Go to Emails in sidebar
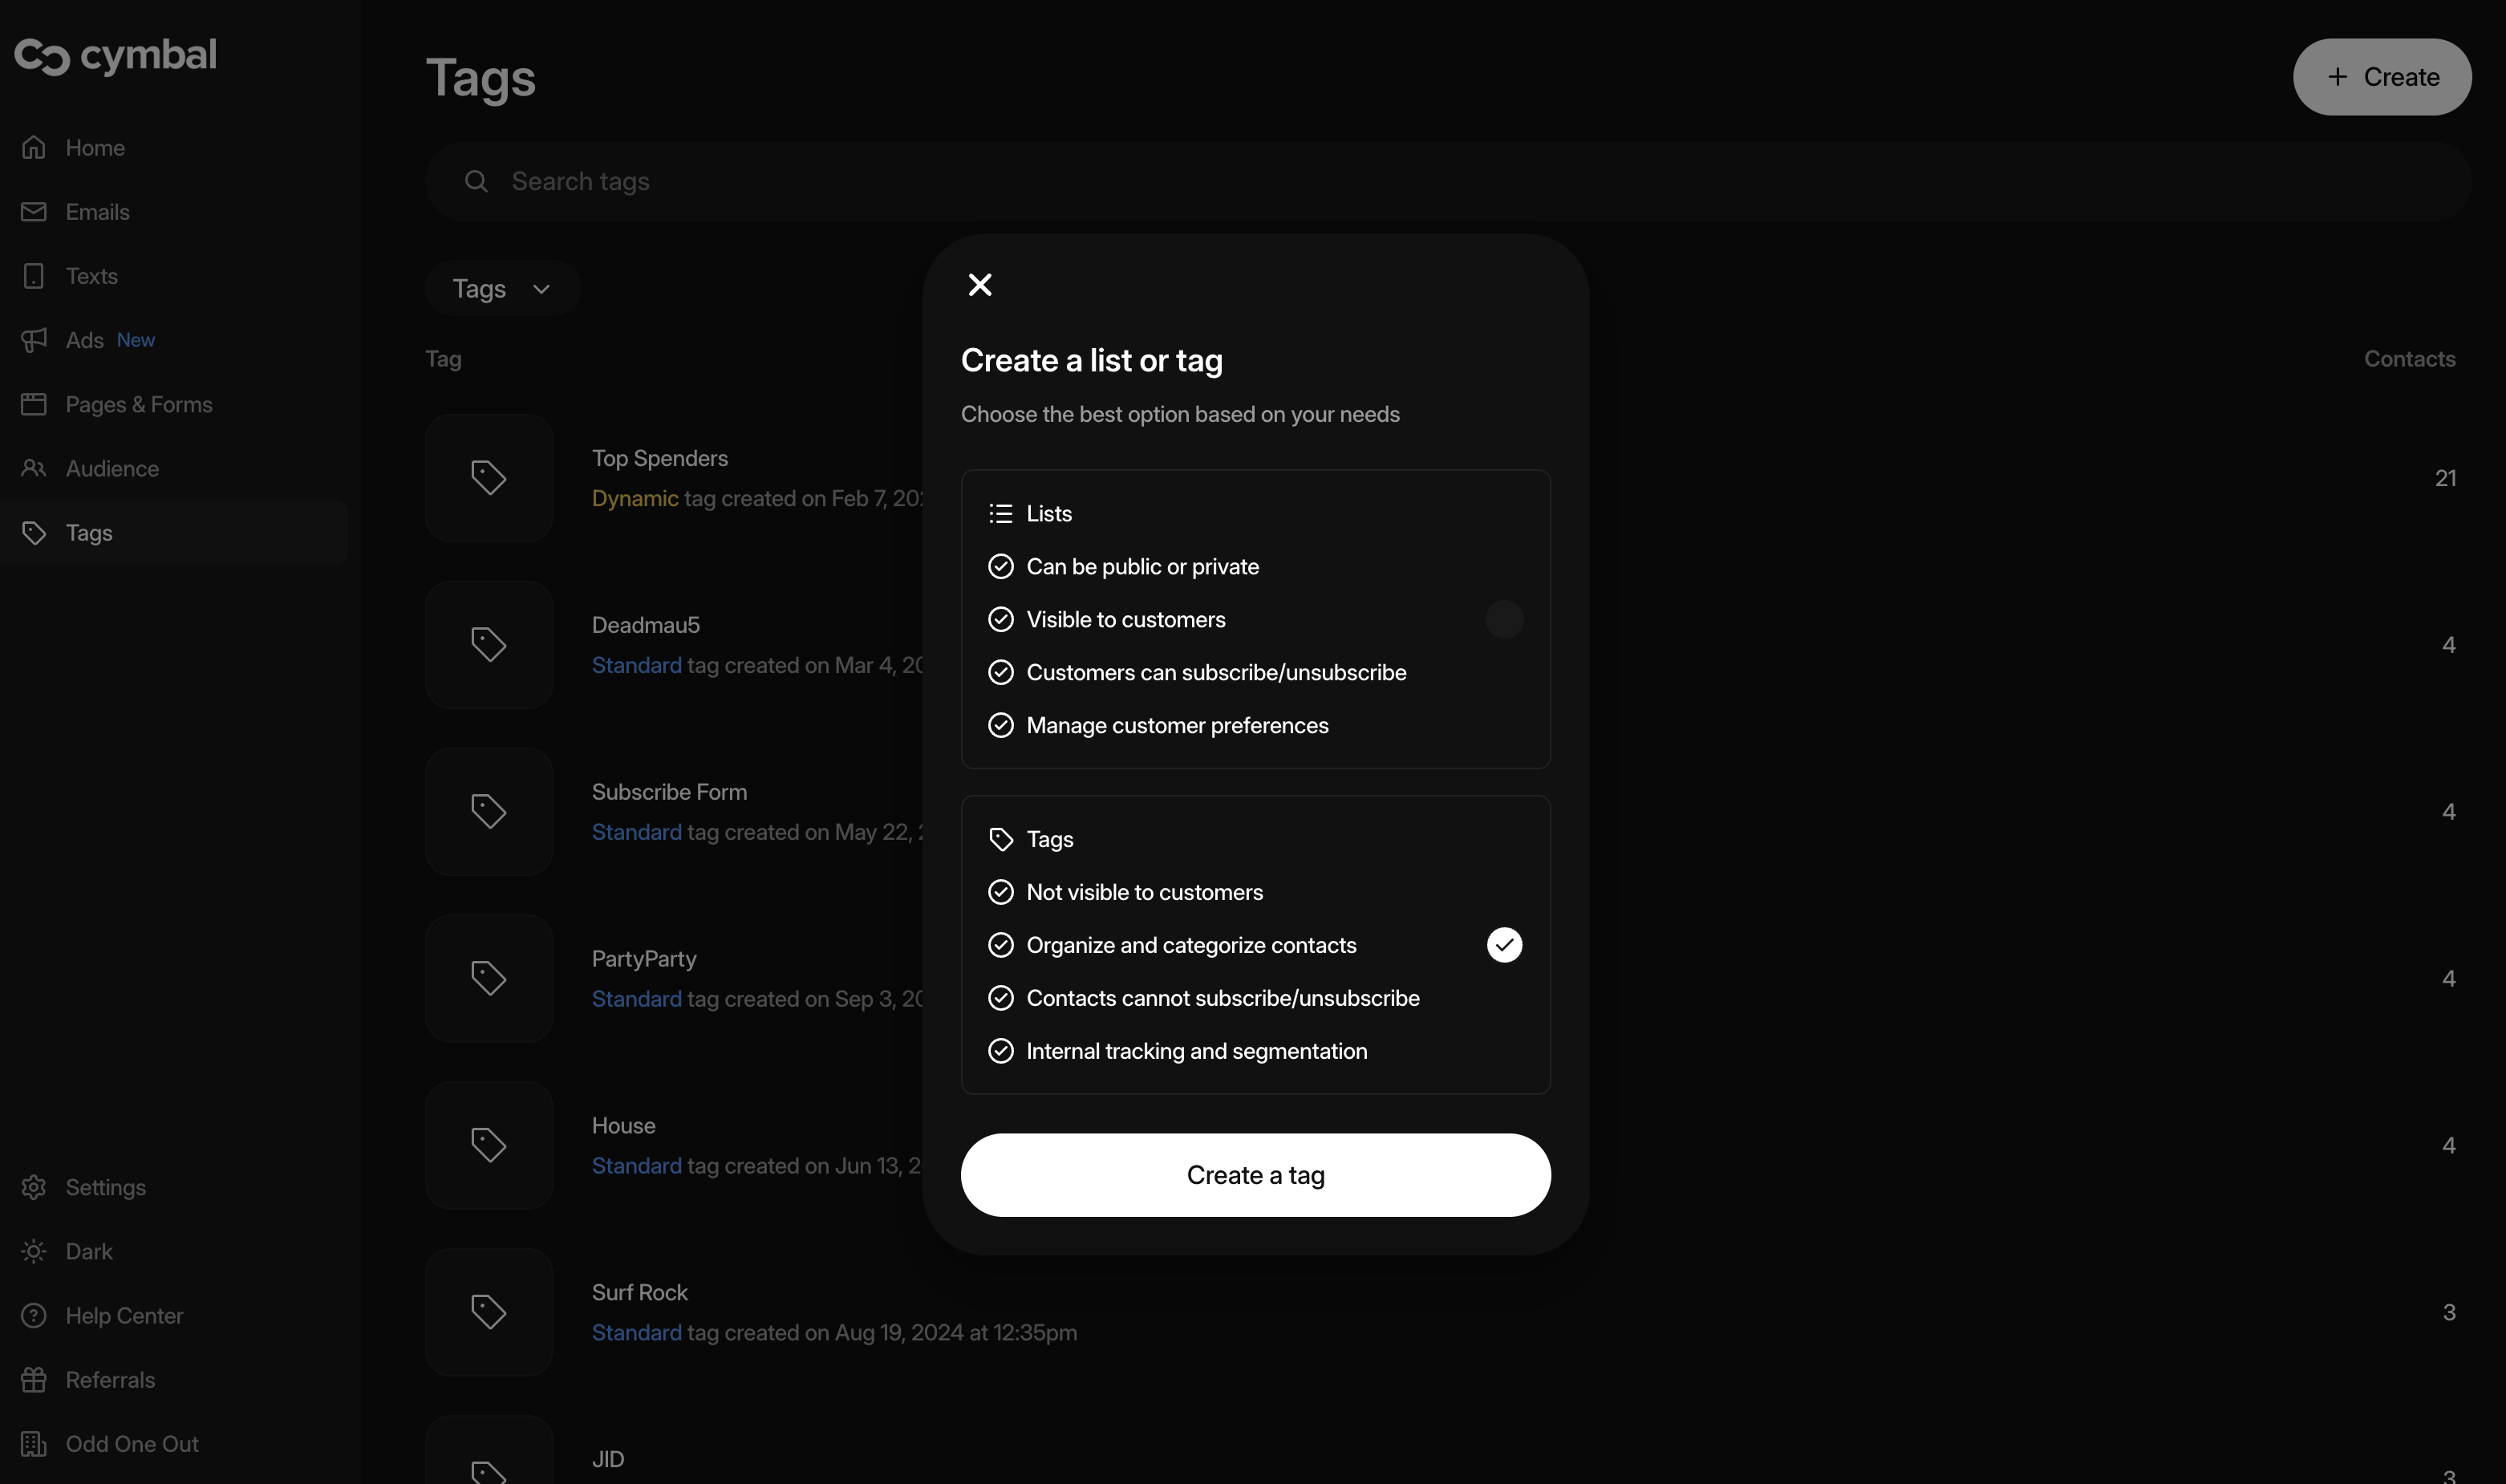Viewport: 2506px width, 1484px height. 97,212
